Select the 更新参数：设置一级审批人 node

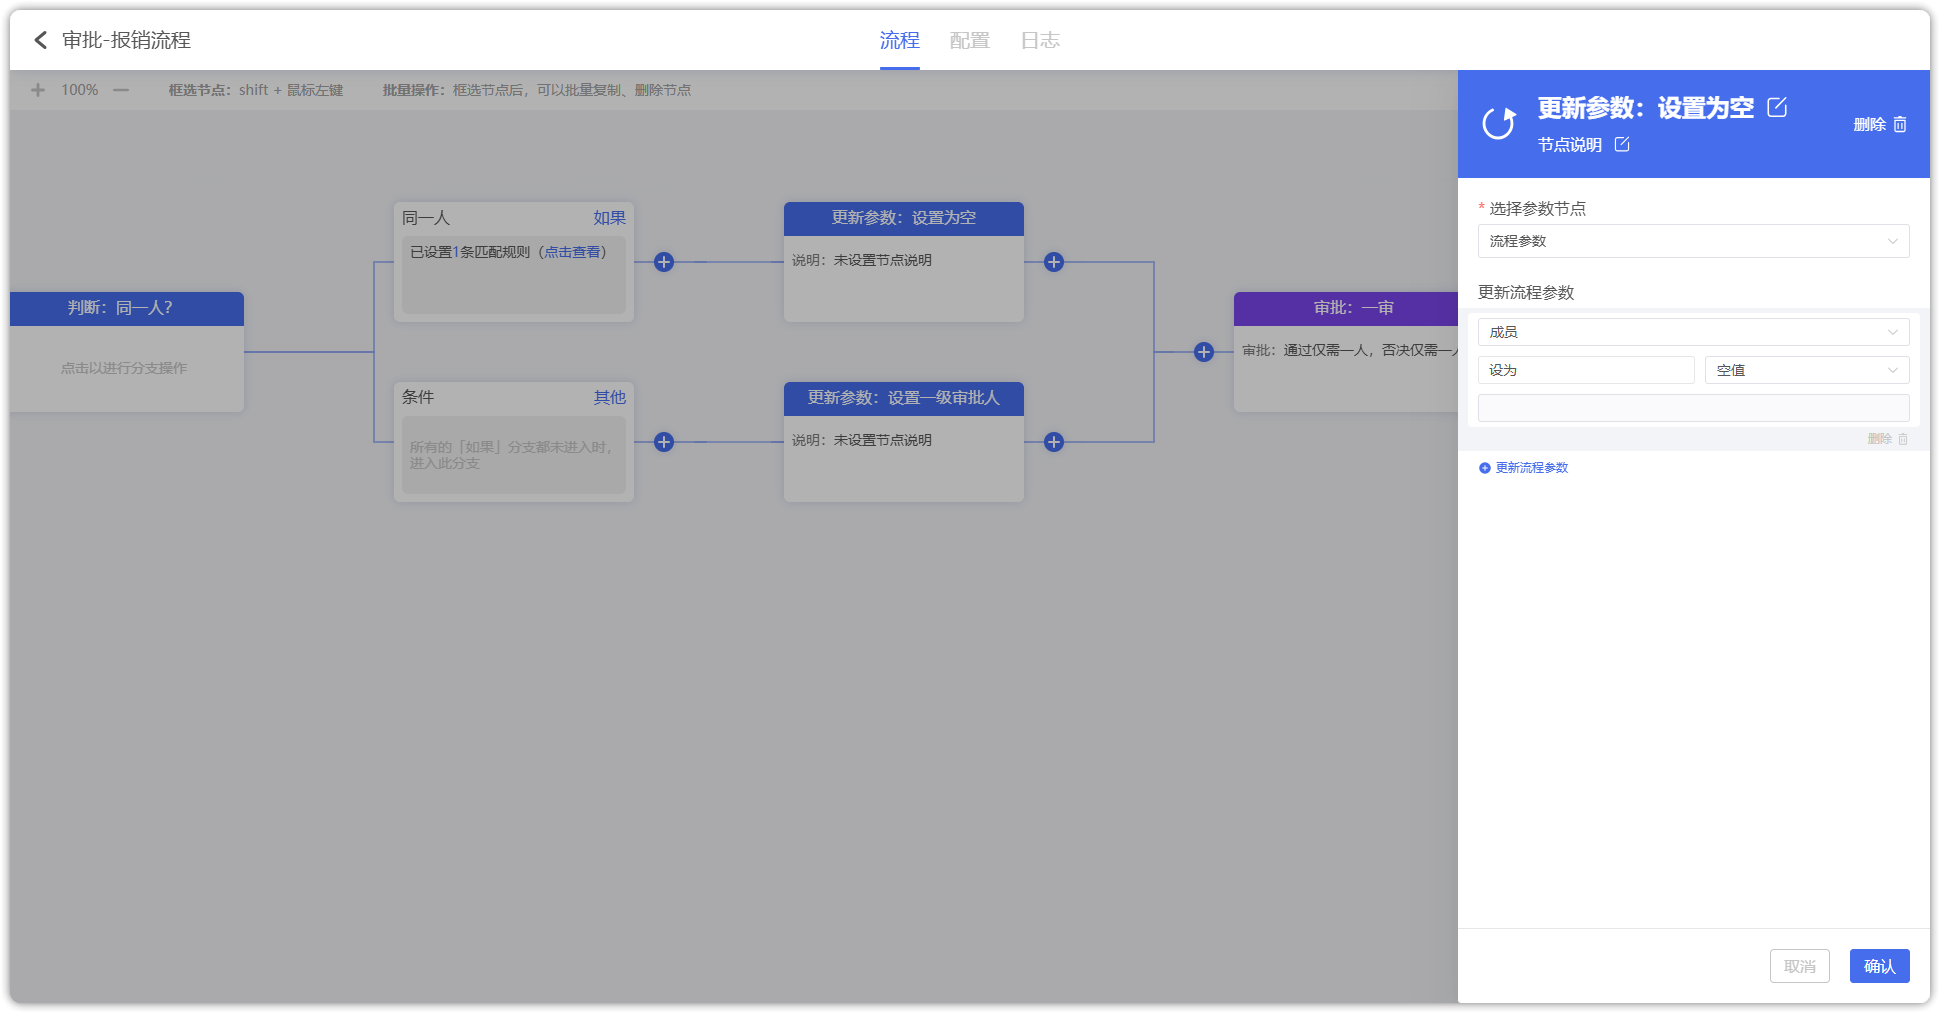[x=904, y=442]
